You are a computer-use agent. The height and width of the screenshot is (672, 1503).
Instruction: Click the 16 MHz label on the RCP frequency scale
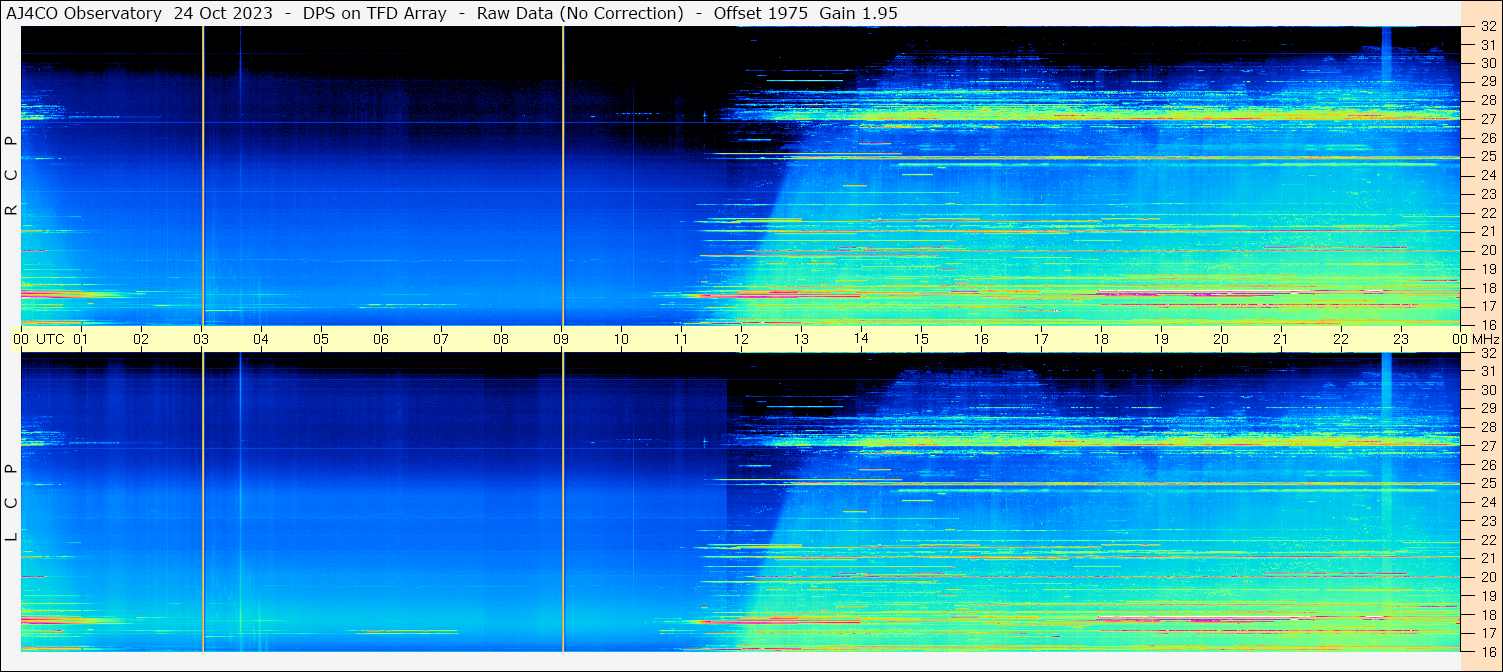(x=1487, y=324)
